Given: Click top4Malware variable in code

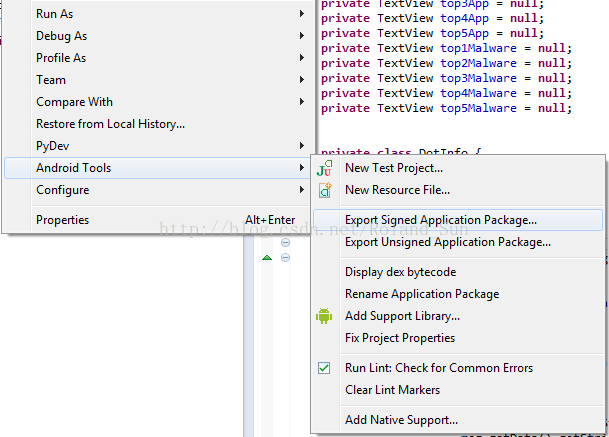Looking at the screenshot, I should click(478, 93).
